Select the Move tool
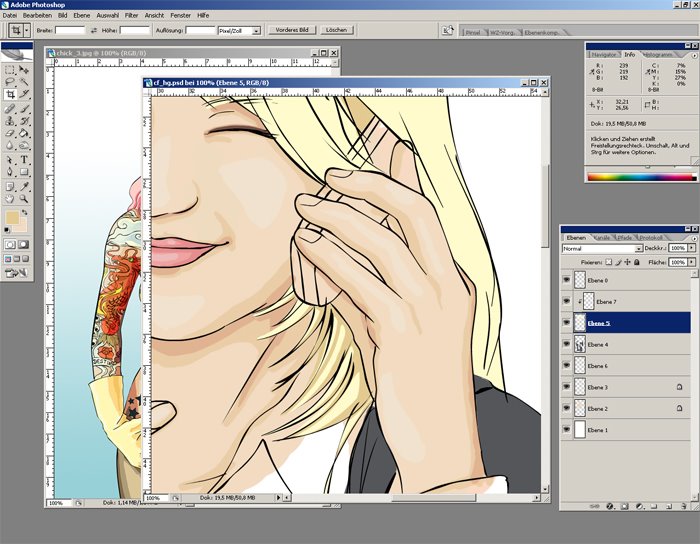The image size is (700, 544). (24, 70)
